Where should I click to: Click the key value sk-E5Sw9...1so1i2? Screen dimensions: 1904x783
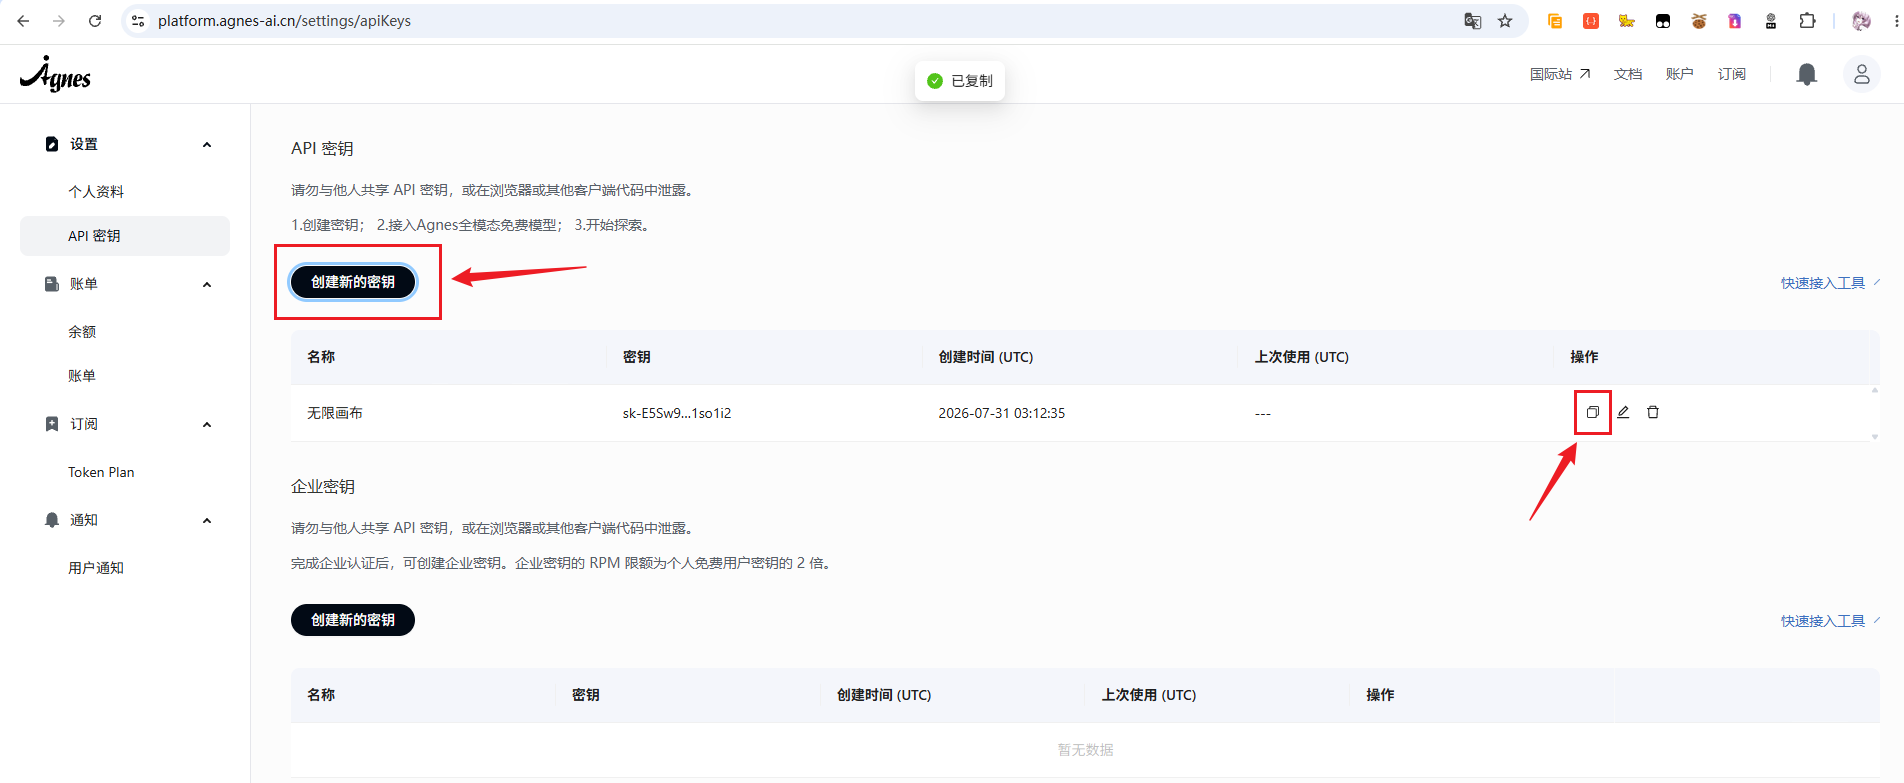(x=677, y=413)
